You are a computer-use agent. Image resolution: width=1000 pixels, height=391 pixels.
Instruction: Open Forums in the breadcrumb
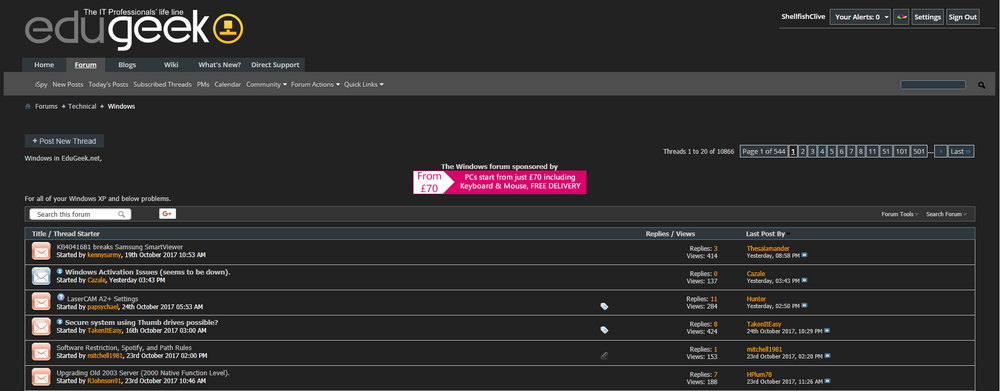pyautogui.click(x=47, y=107)
